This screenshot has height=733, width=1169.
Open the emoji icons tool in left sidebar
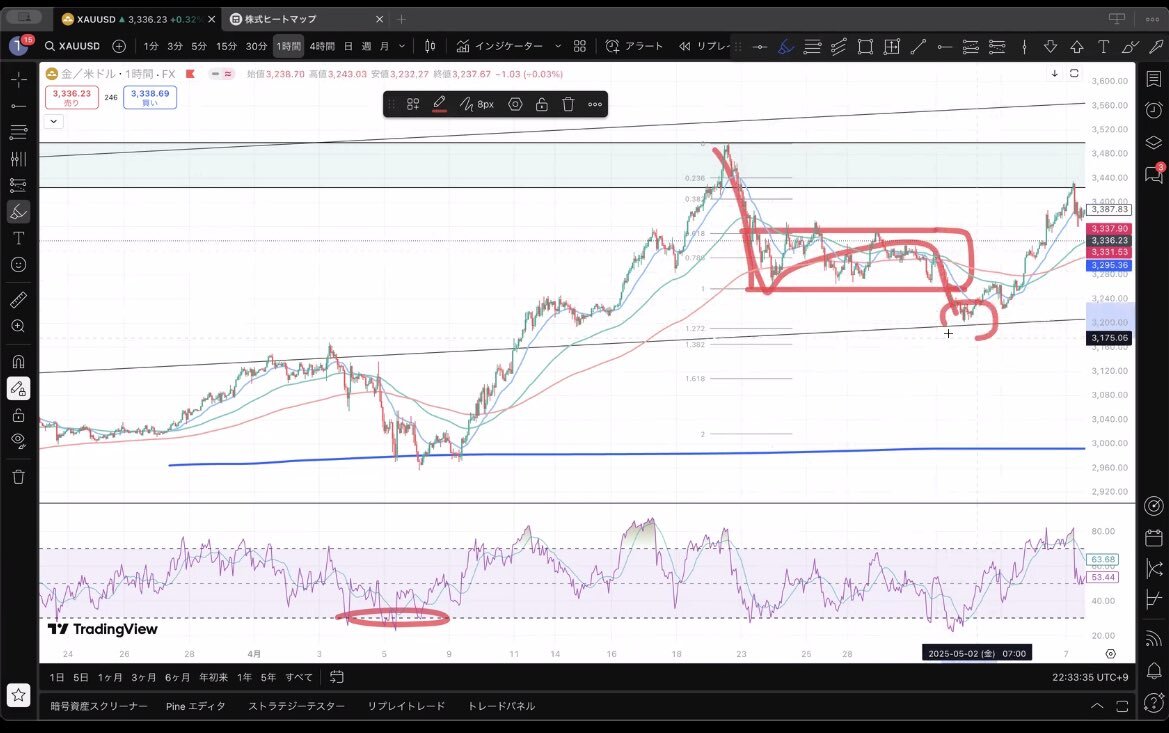click(19, 265)
